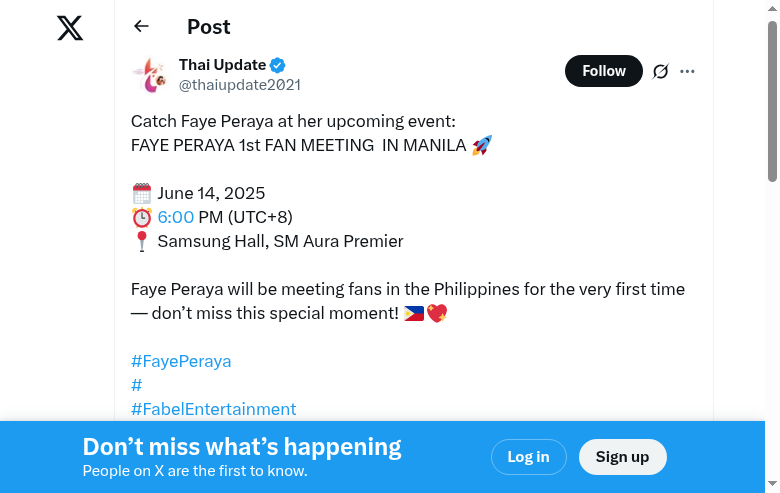
Task: Open the #FabelEntertainment hashtag
Action: pos(213,409)
